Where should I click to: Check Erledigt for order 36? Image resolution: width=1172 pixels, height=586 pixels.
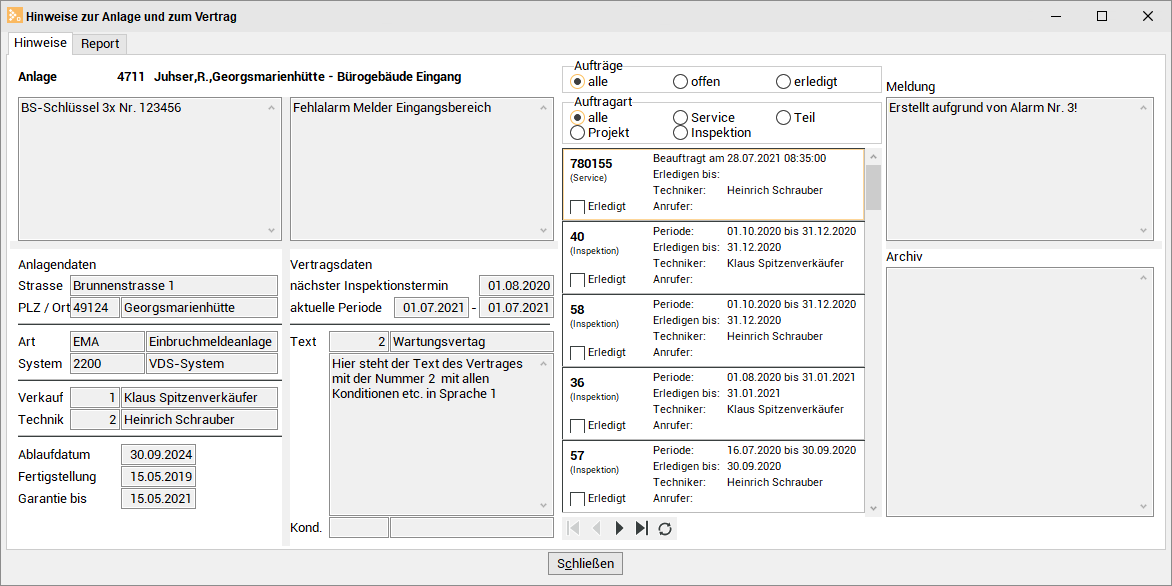tap(577, 425)
